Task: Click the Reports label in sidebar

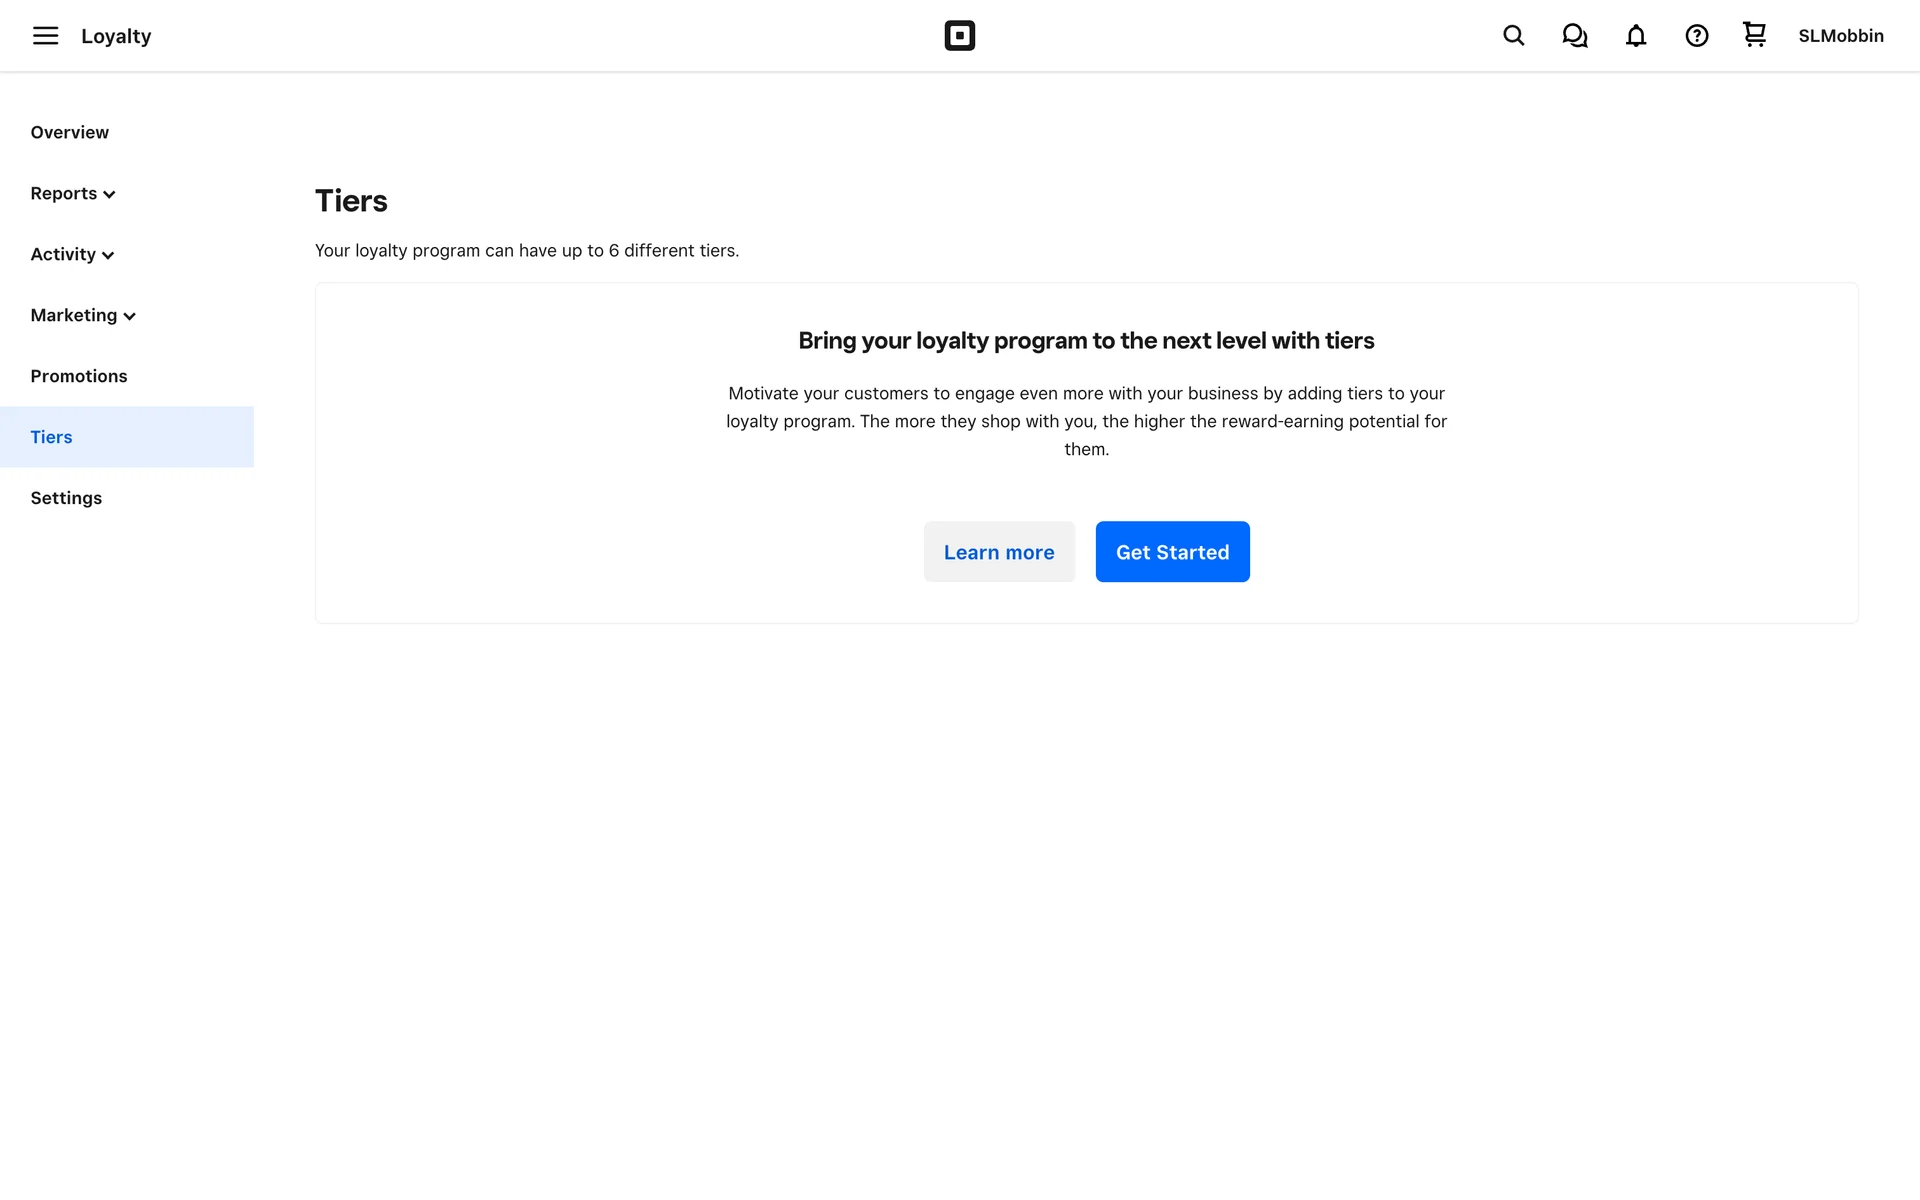Action: pyautogui.click(x=63, y=193)
